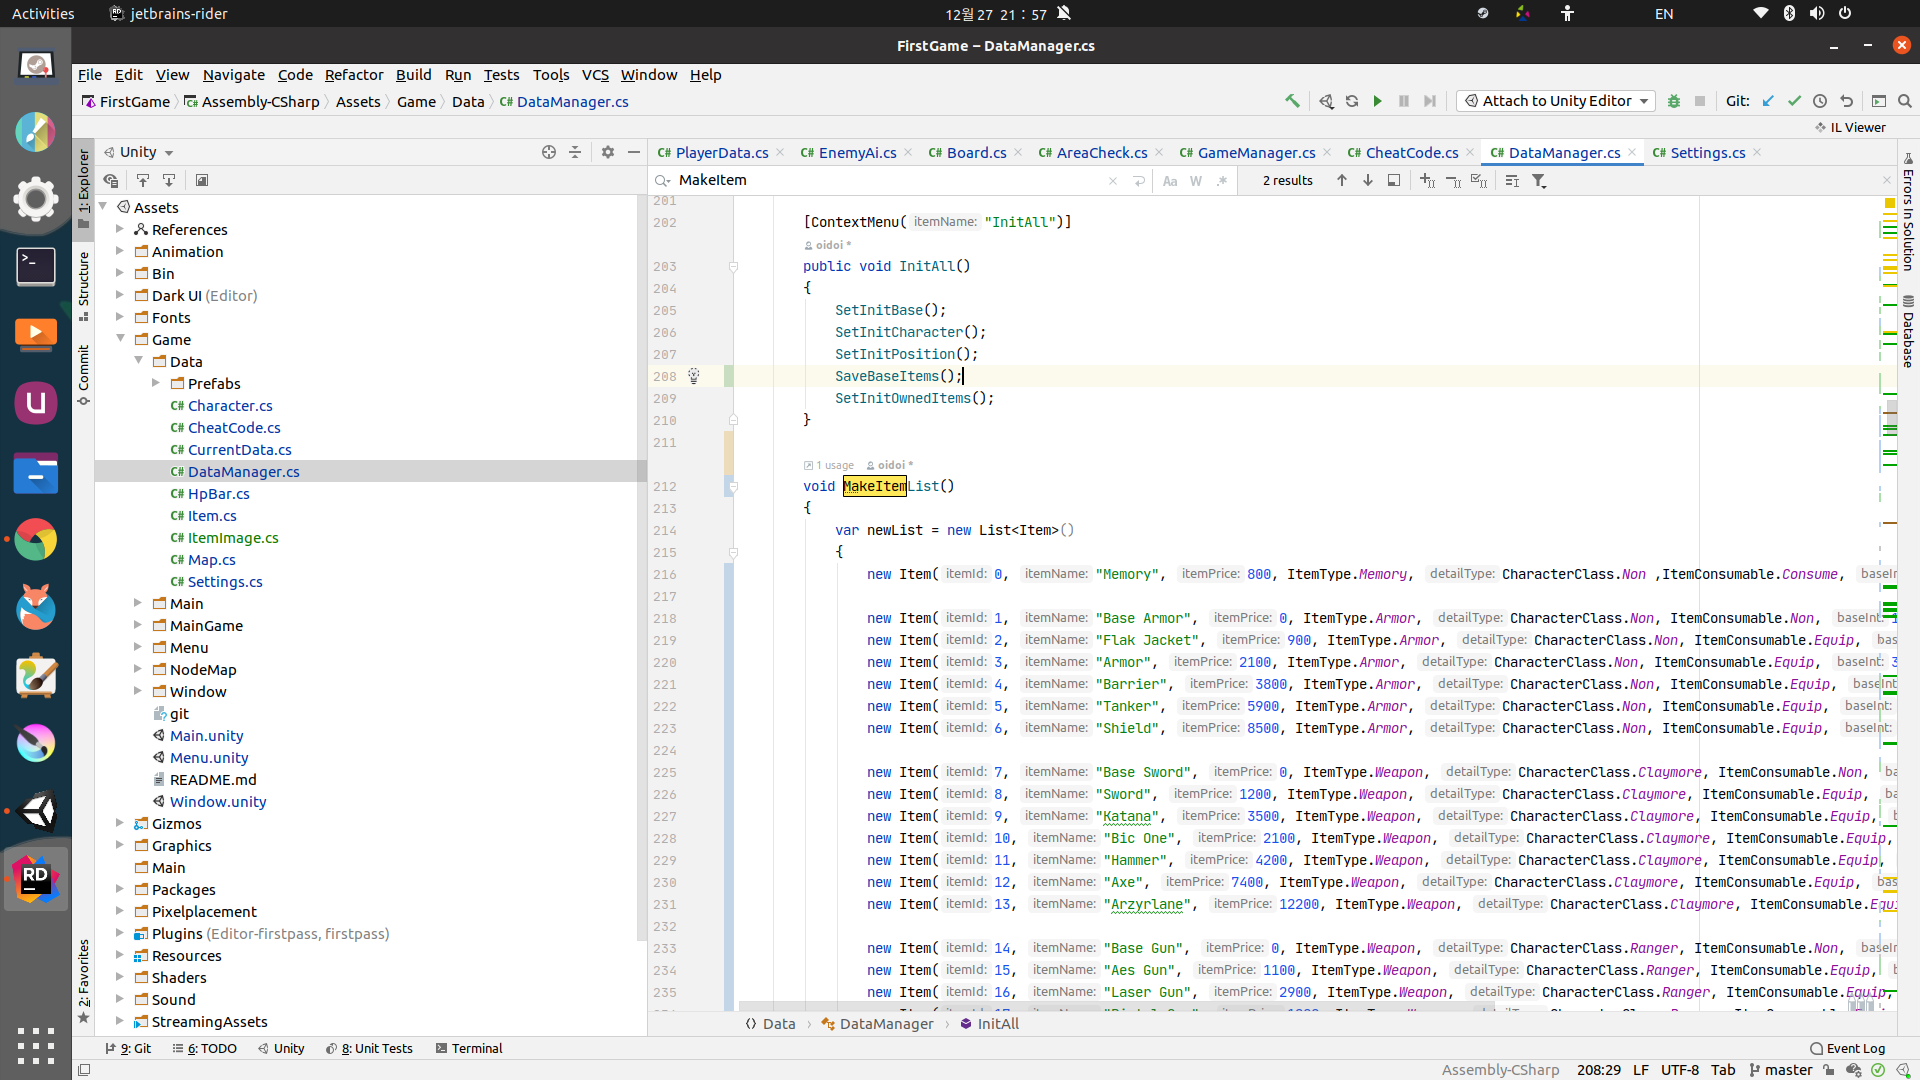Open the Refactor menu
The width and height of the screenshot is (1920, 1080).
pos(353,75)
